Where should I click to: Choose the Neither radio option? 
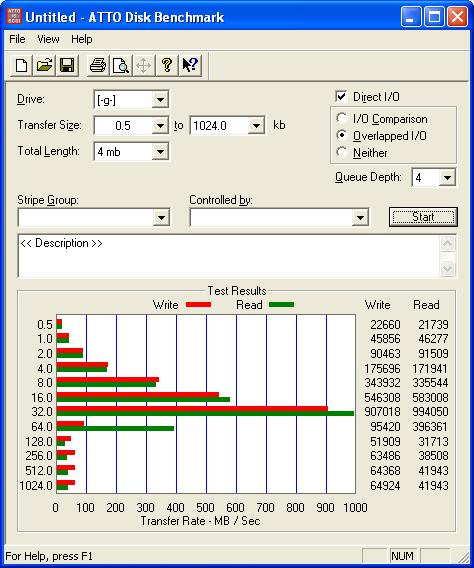point(341,153)
